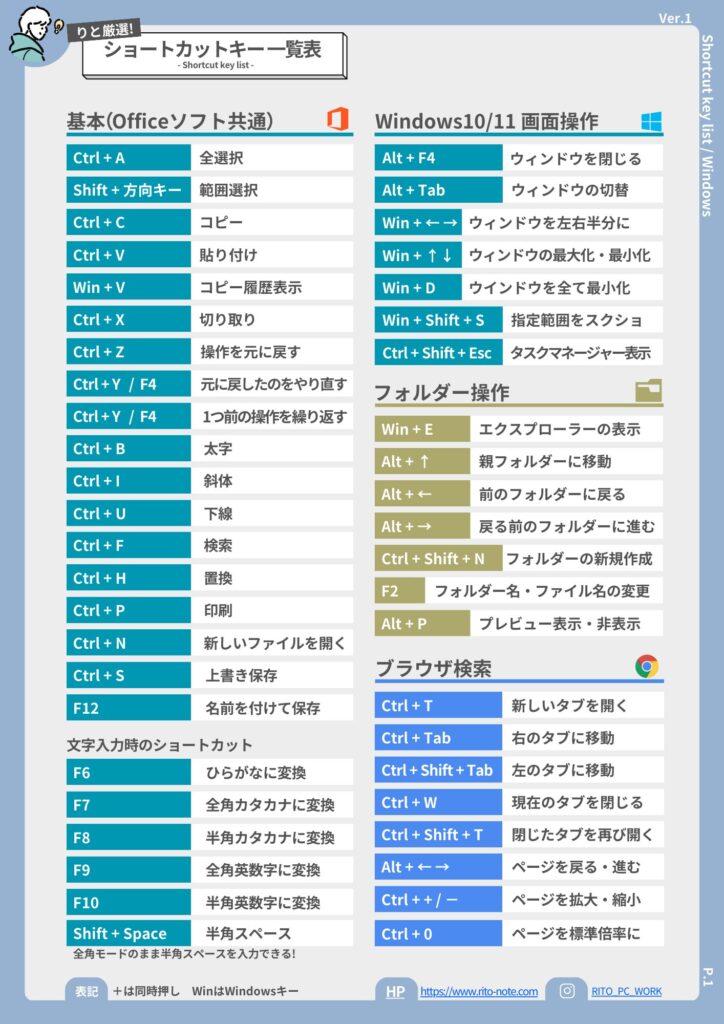Click the ショートカットキー一覧表 title banner
Viewport: 724px width, 1024px height.
[x=213, y=53]
